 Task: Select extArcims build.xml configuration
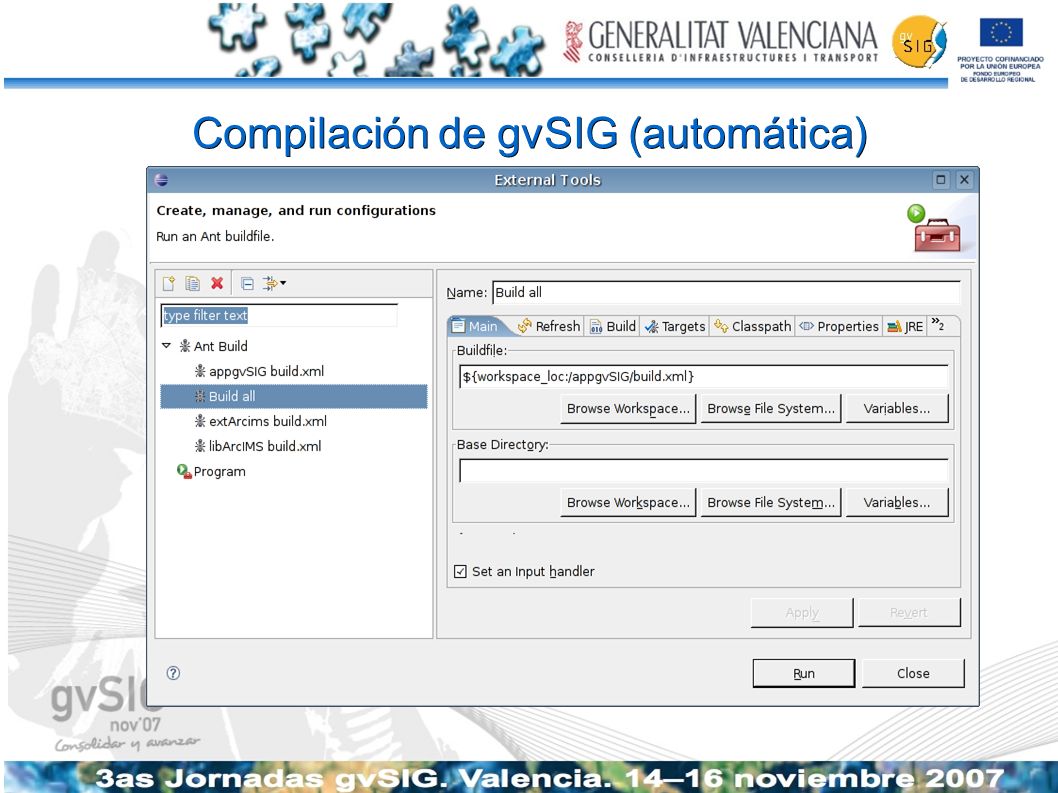267,421
